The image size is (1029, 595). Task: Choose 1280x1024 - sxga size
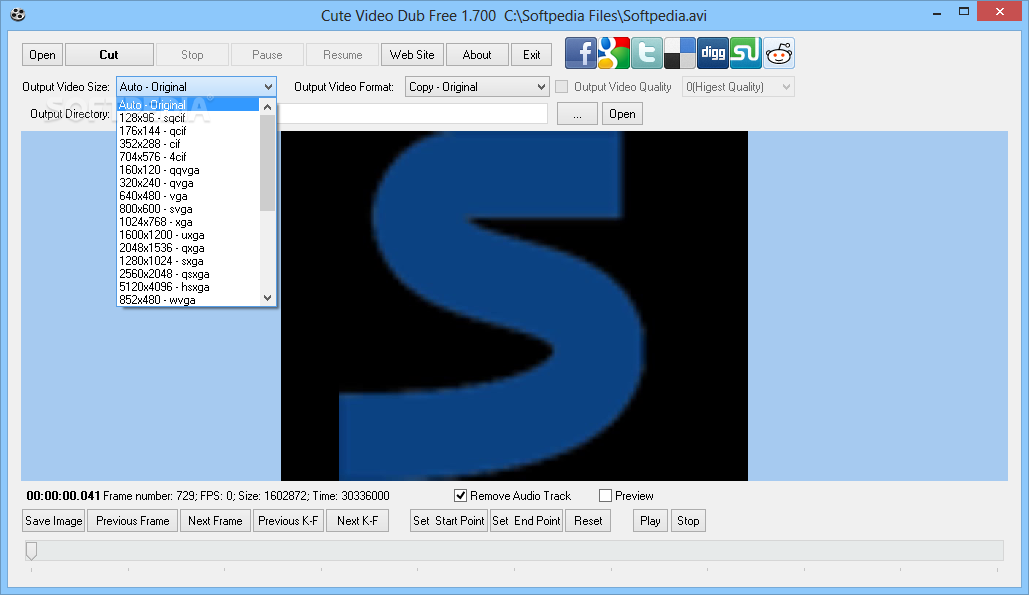[x=188, y=261]
